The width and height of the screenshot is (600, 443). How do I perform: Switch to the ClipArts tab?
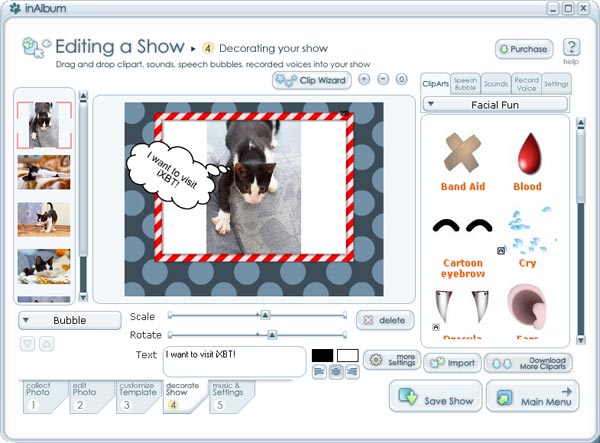coord(435,84)
